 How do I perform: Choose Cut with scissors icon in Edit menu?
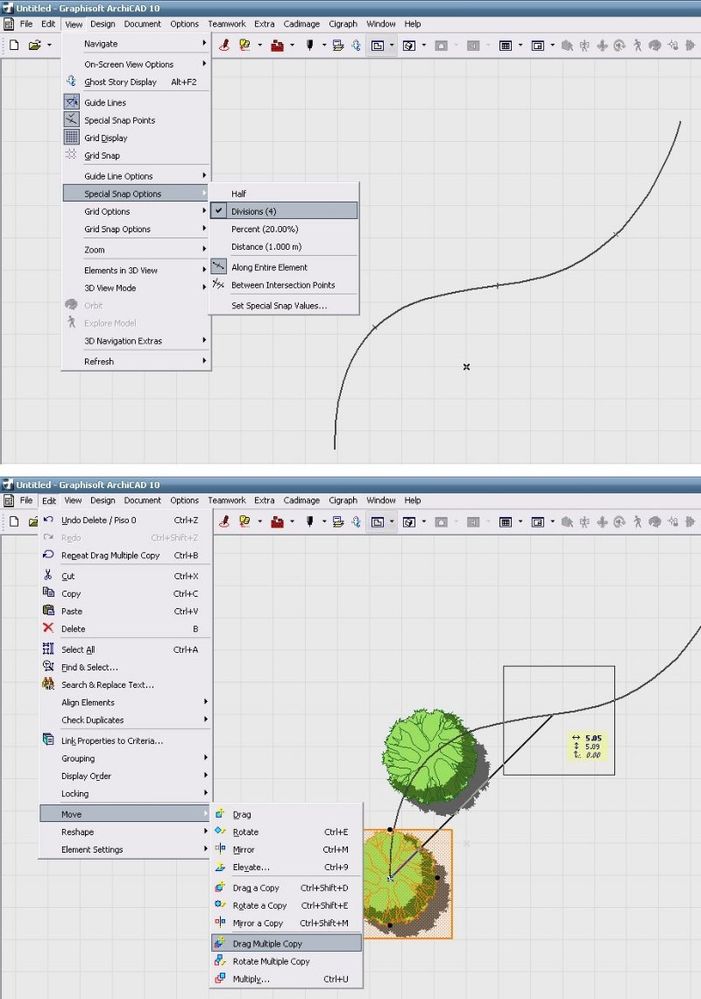(125, 576)
